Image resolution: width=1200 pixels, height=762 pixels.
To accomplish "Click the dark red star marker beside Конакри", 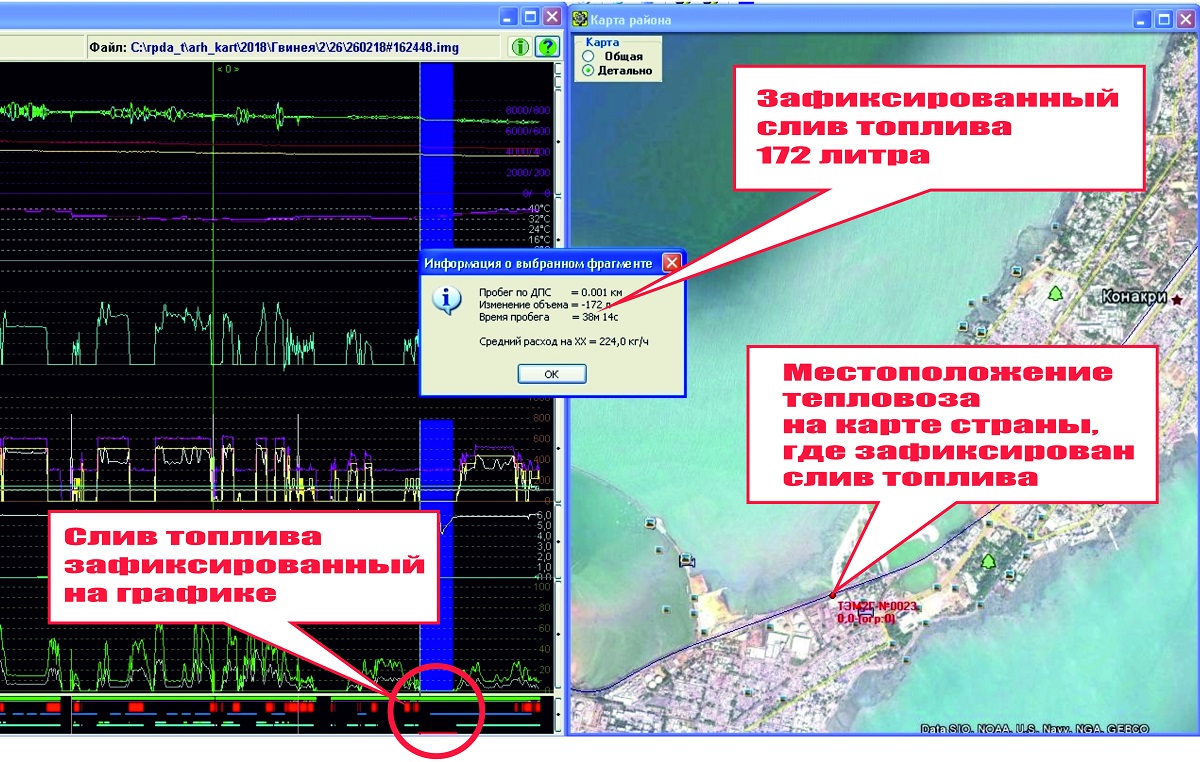I will pyautogui.click(x=1176, y=299).
